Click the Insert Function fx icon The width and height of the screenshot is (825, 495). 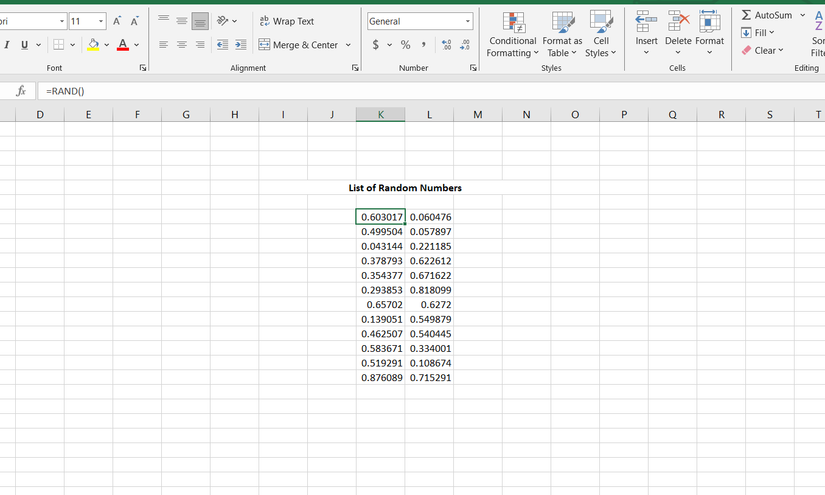point(20,91)
